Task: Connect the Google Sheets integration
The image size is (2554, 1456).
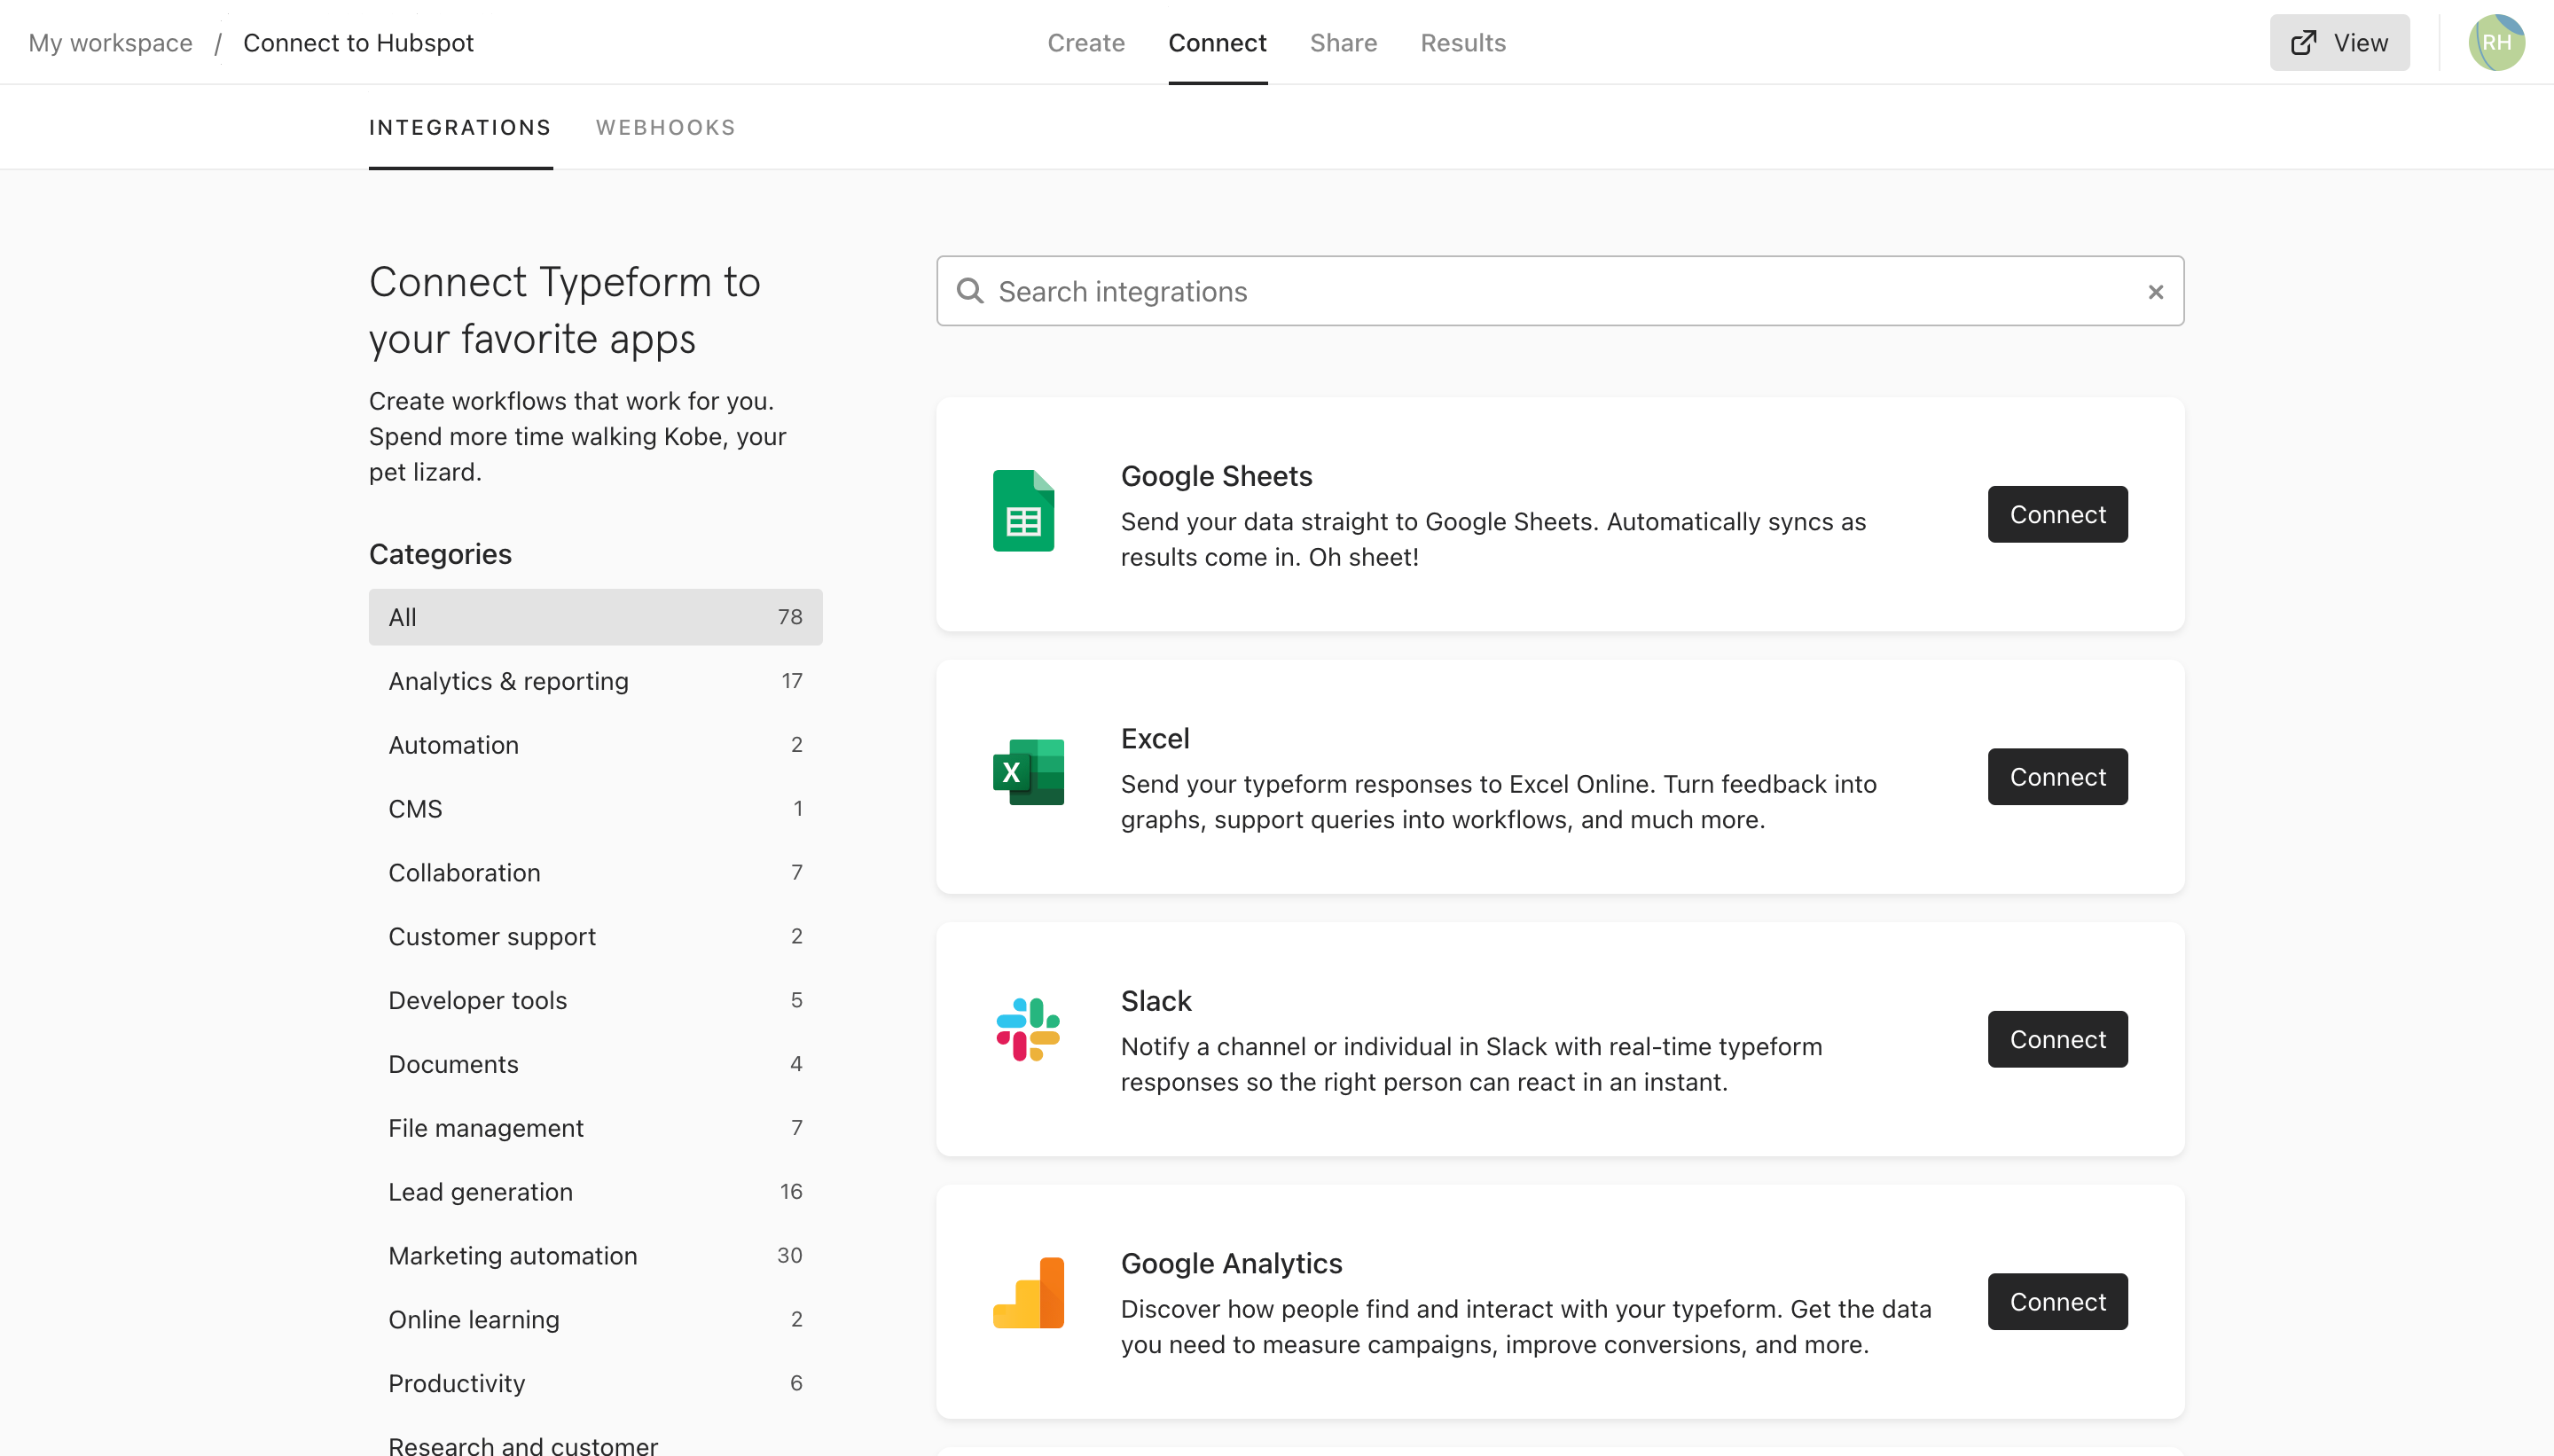Action: 2057,514
